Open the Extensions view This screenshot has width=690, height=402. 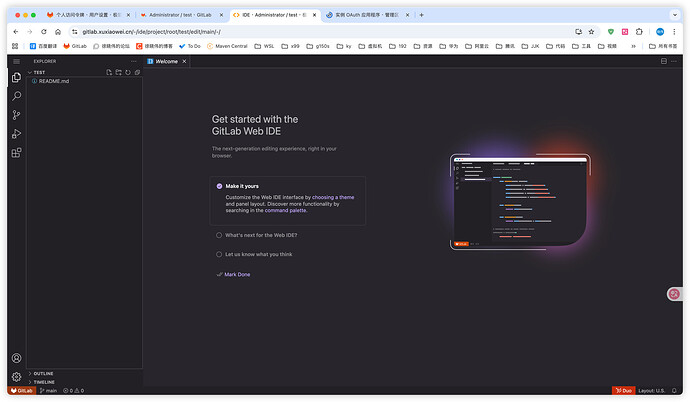click(16, 153)
